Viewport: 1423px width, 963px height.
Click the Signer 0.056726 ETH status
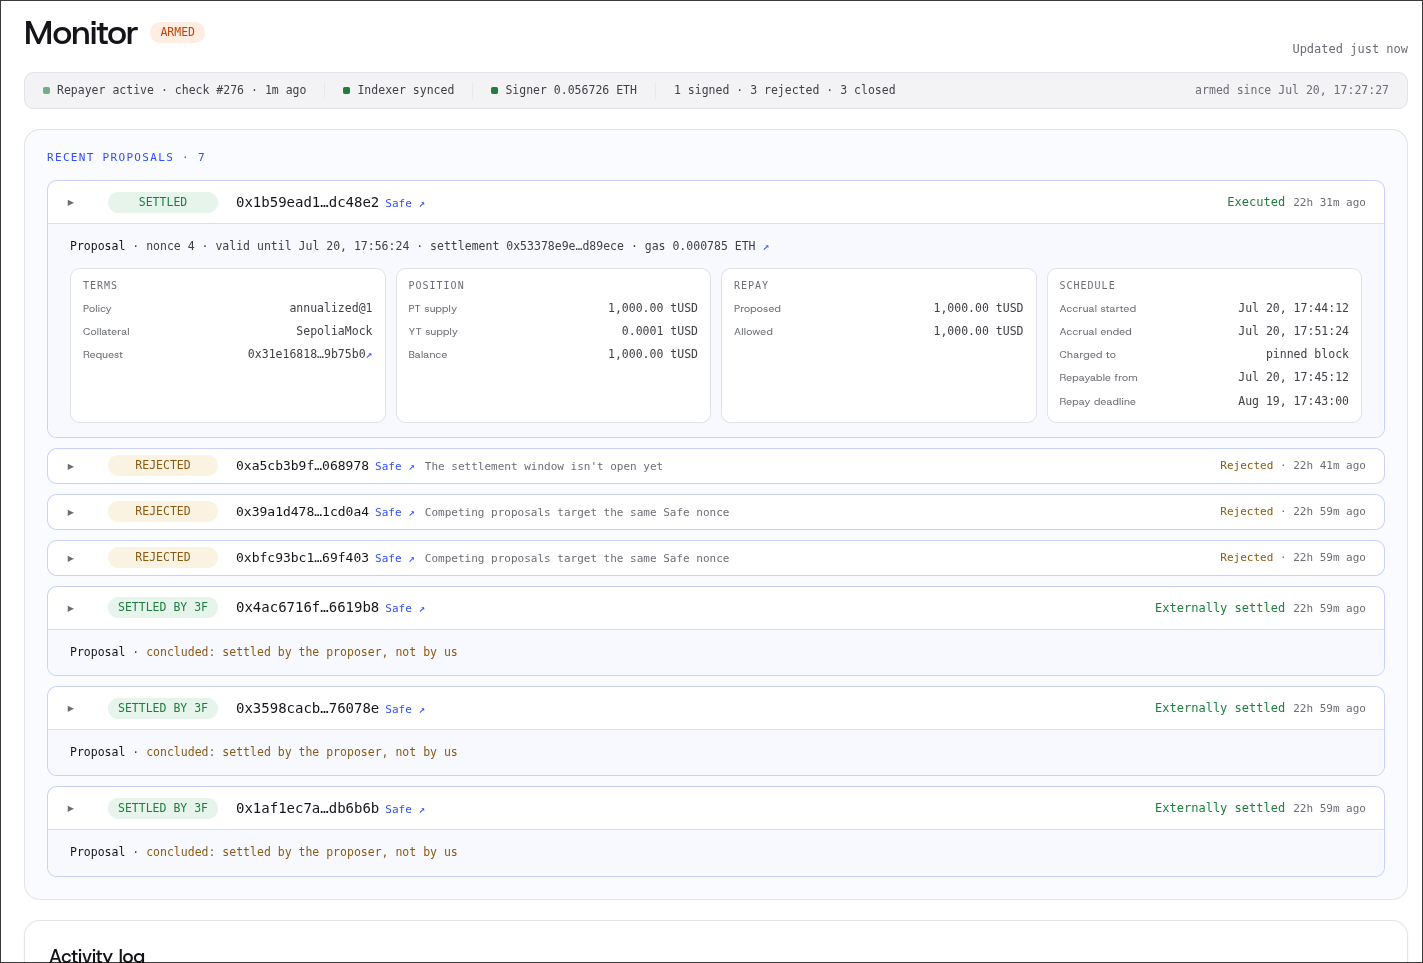coord(564,90)
